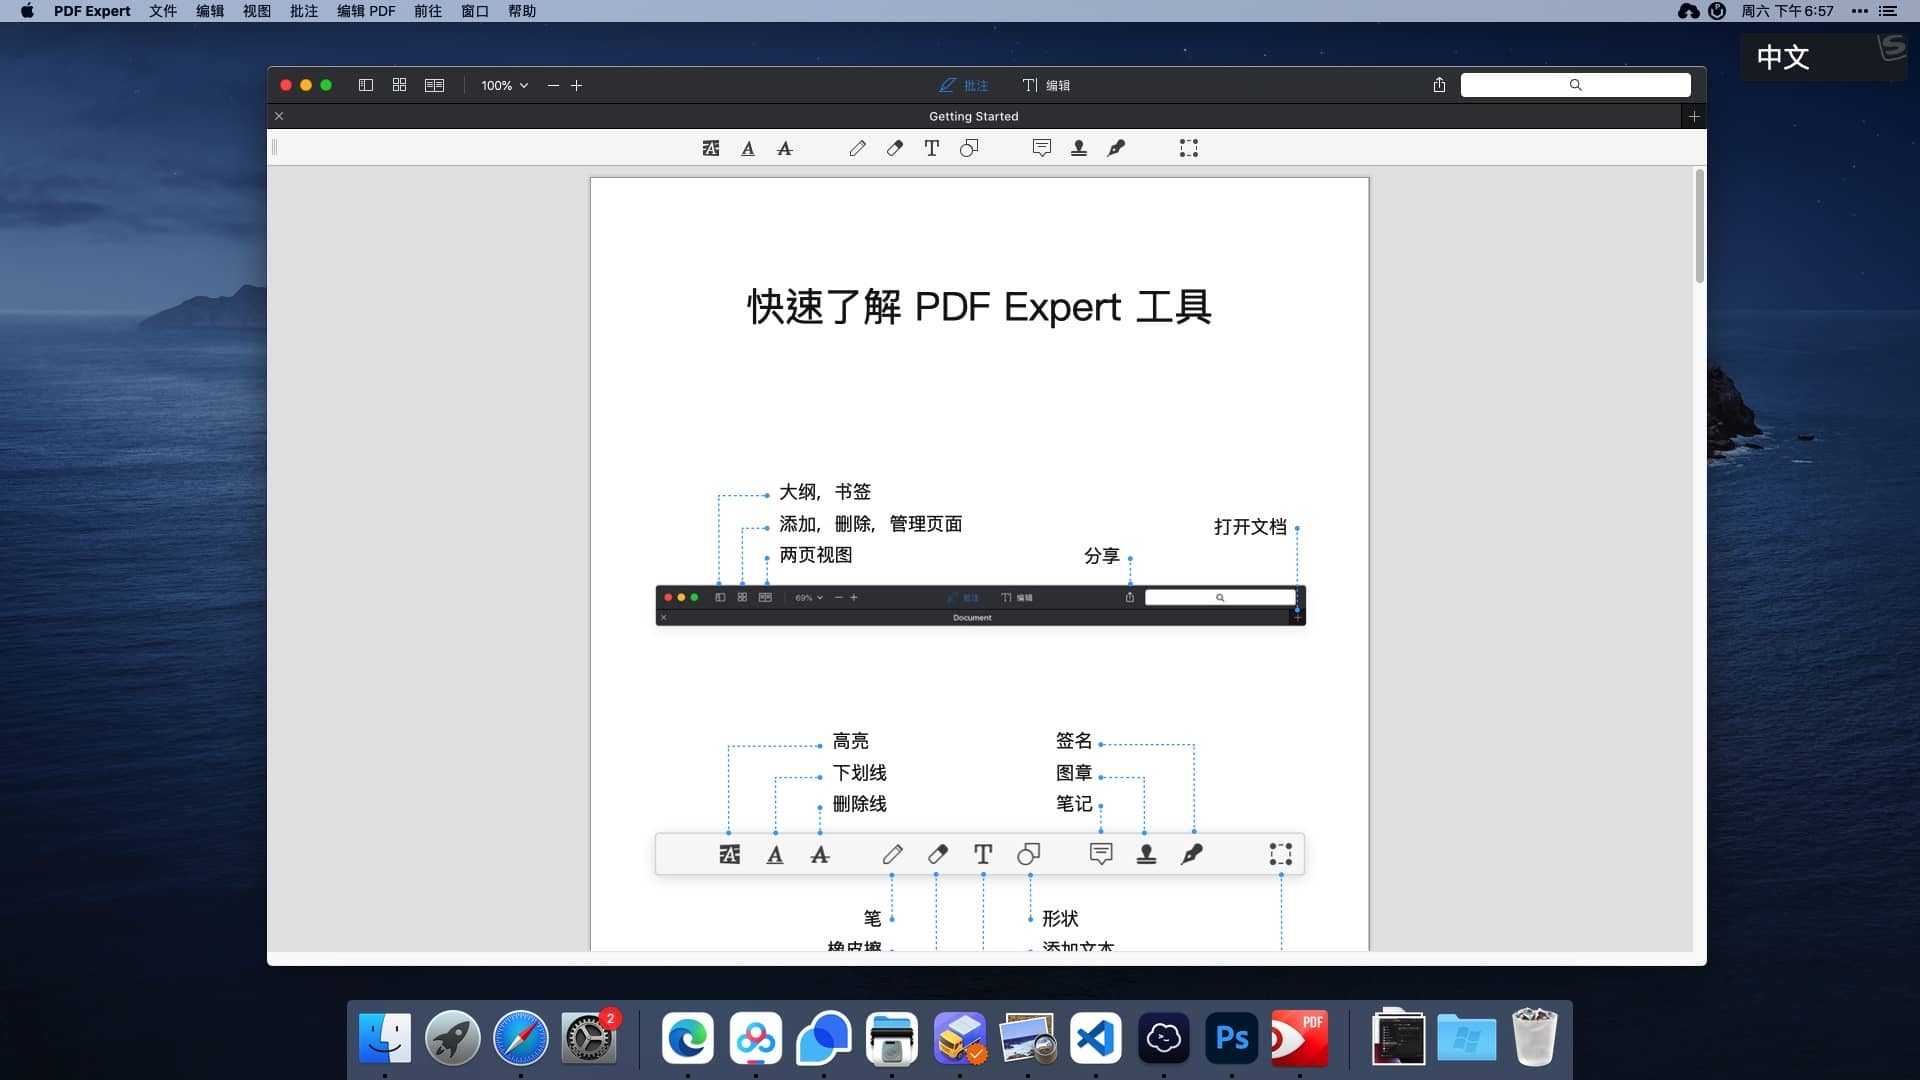The image size is (1920, 1080).
Task: Show page thumbnails grid view
Action: pyautogui.click(x=399, y=85)
